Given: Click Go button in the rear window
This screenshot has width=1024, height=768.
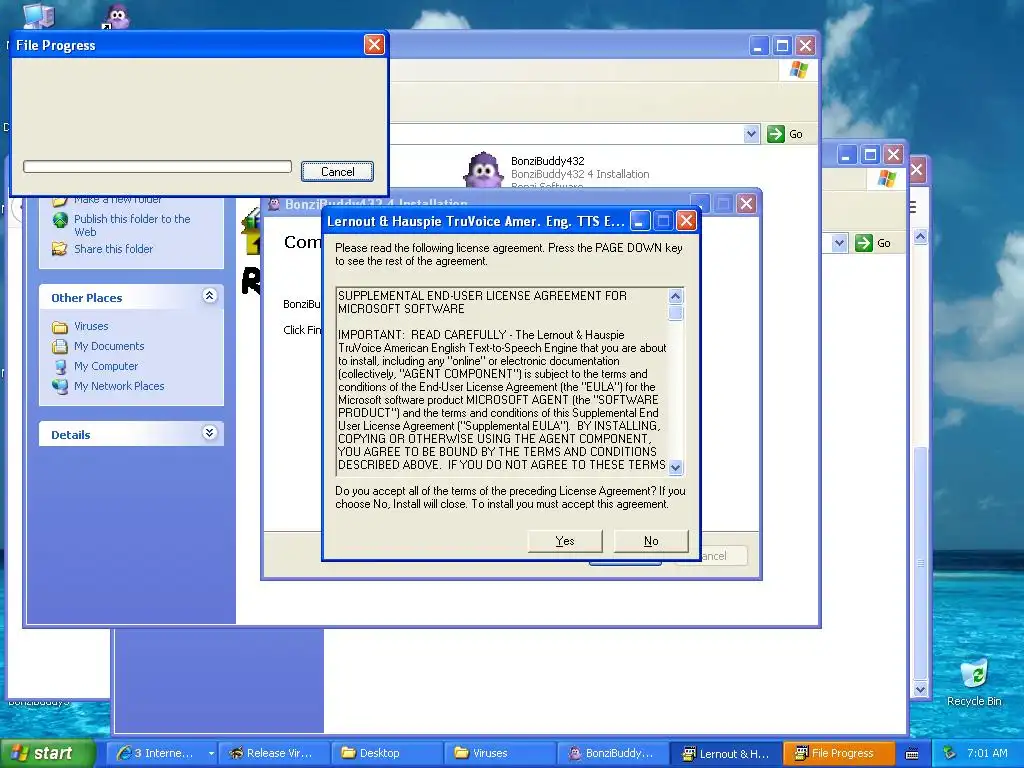Looking at the screenshot, I should [x=872, y=243].
